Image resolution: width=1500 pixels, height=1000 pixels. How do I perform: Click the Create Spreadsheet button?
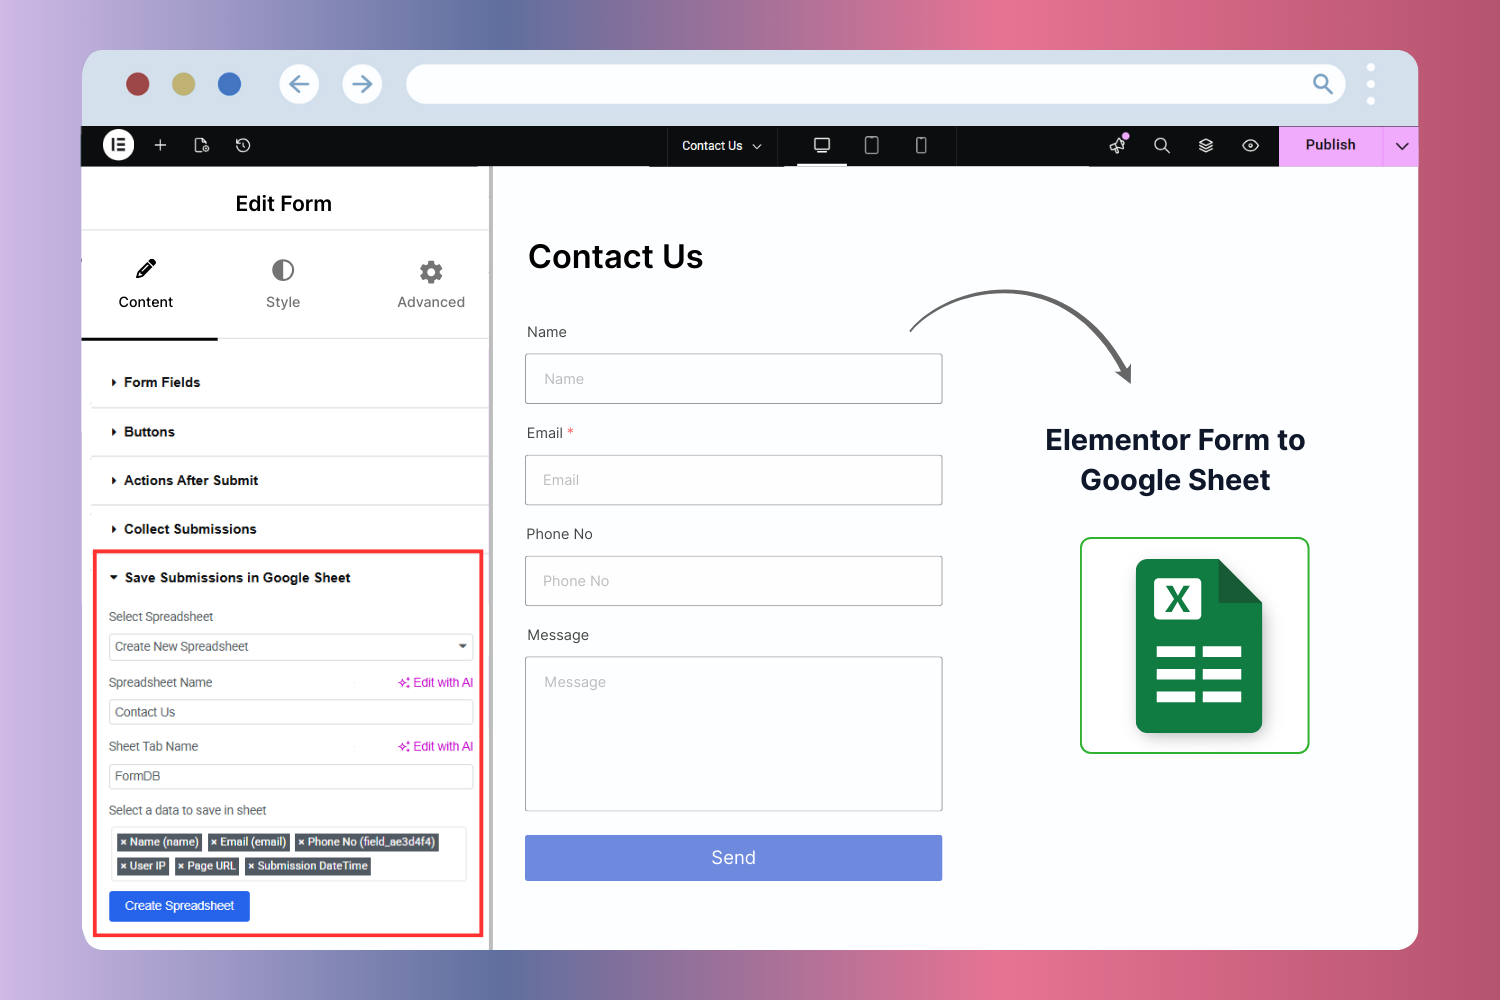click(x=179, y=906)
